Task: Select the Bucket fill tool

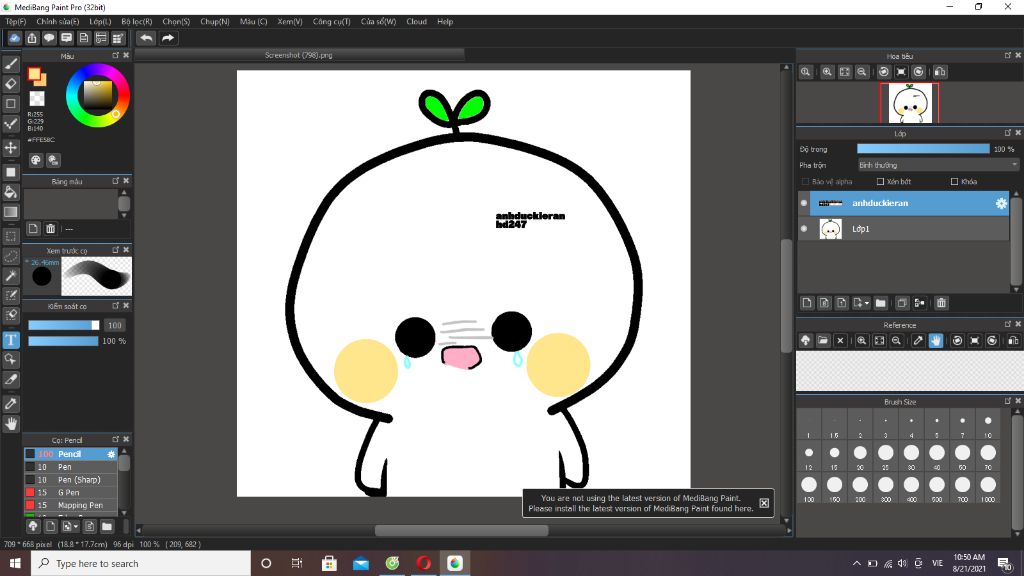Action: click(11, 191)
